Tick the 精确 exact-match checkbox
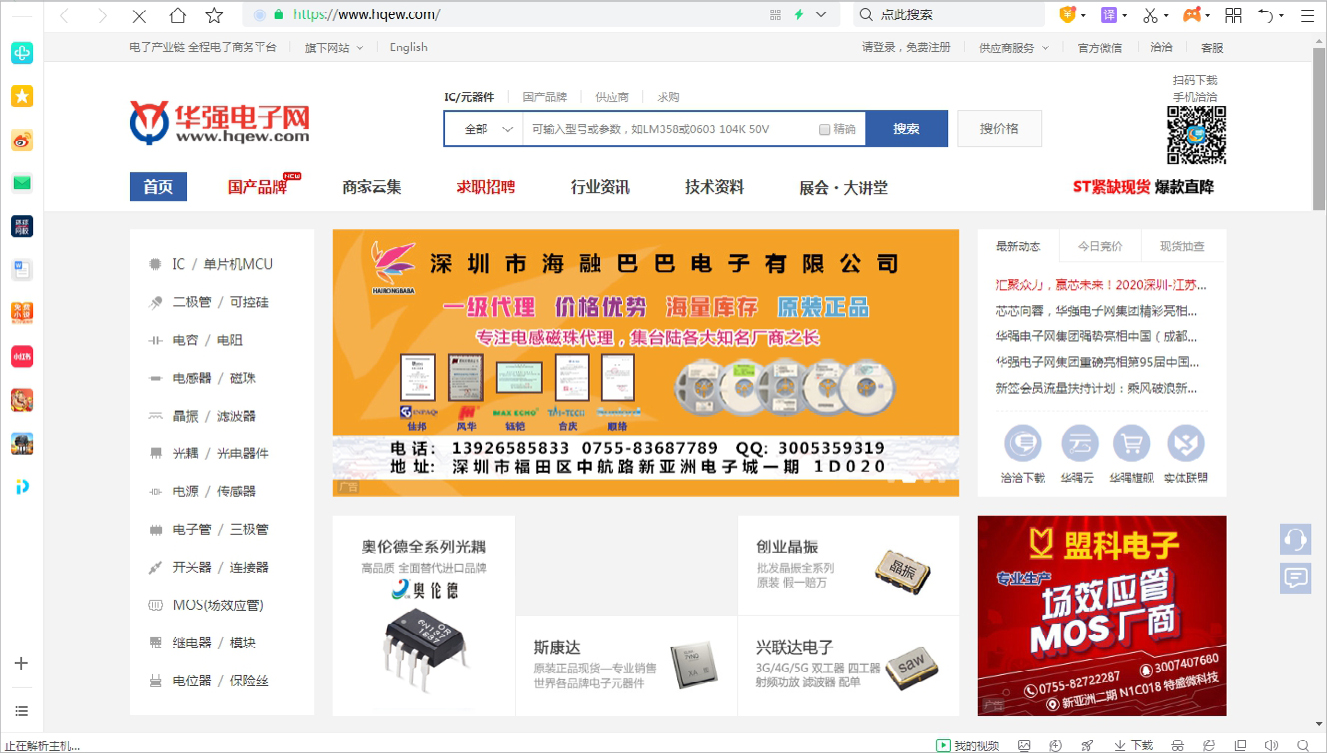 825,129
